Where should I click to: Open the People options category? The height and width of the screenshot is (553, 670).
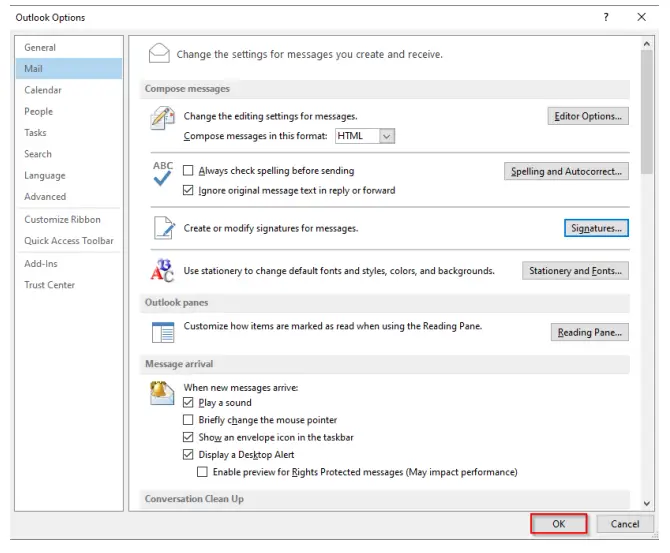[x=69, y=111]
